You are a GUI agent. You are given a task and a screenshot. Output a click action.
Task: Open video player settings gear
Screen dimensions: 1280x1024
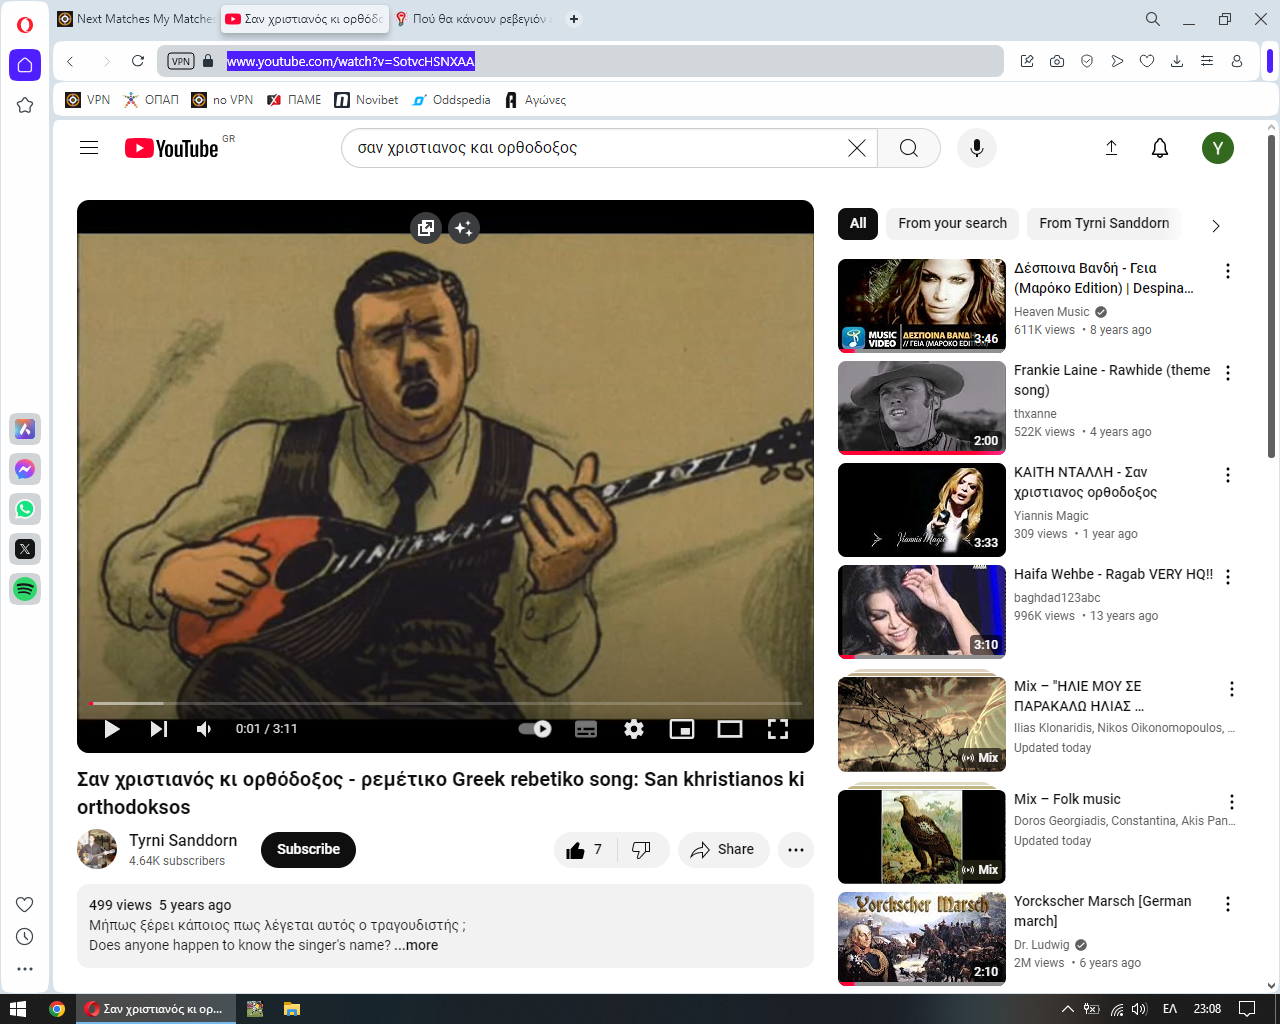633,729
